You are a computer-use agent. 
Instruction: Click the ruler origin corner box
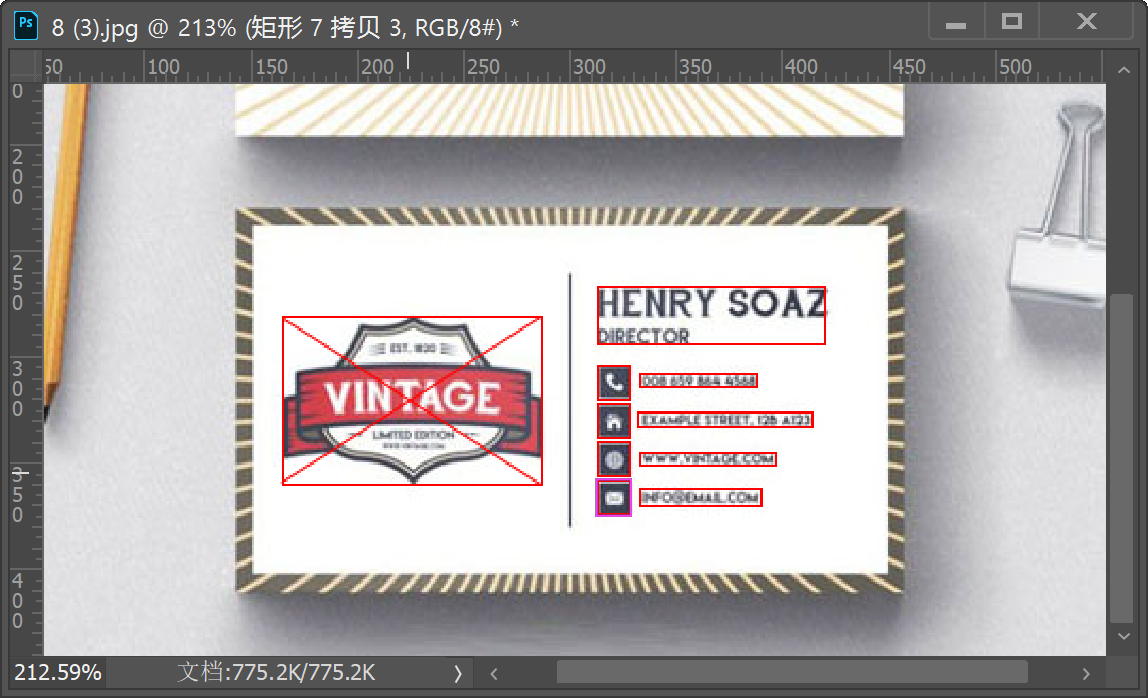[26, 66]
